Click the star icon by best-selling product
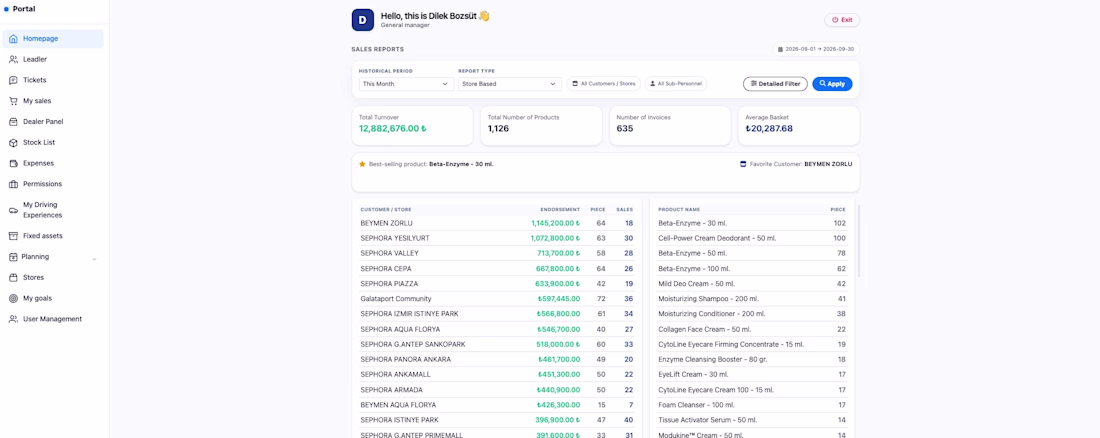 tap(362, 164)
